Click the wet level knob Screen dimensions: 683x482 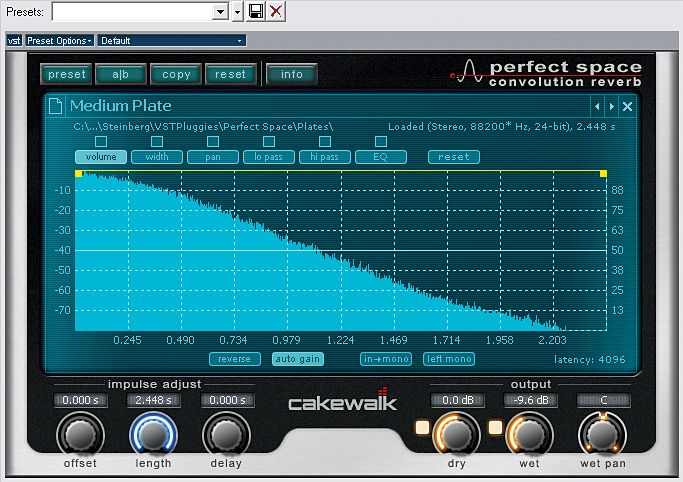pos(529,435)
